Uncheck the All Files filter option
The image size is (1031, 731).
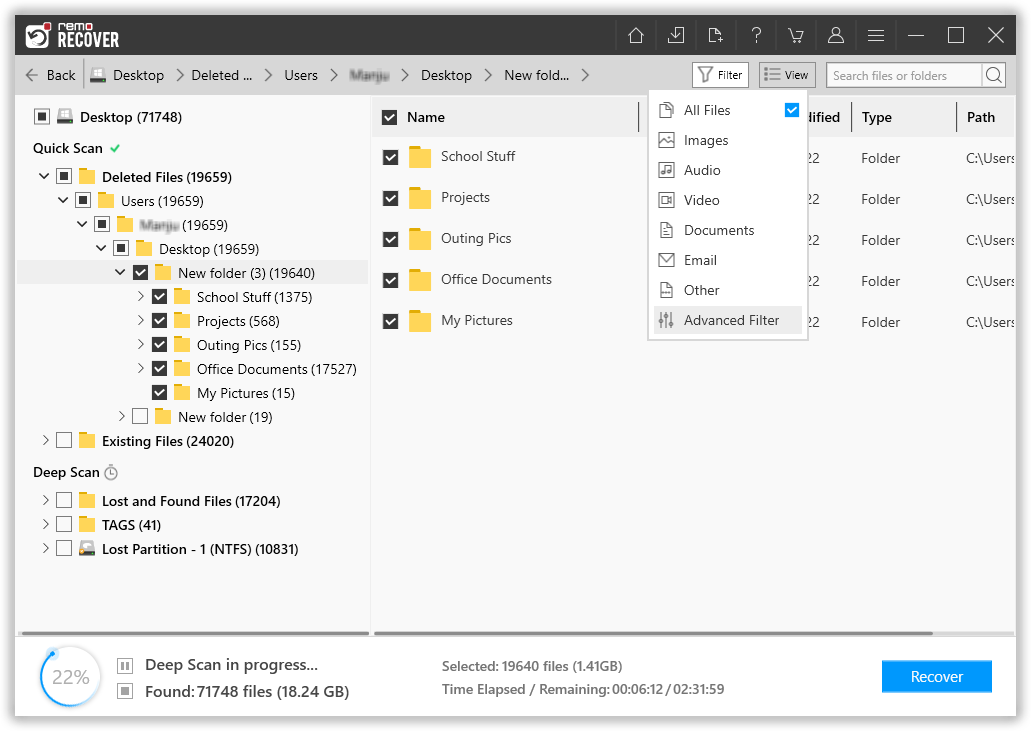(792, 110)
